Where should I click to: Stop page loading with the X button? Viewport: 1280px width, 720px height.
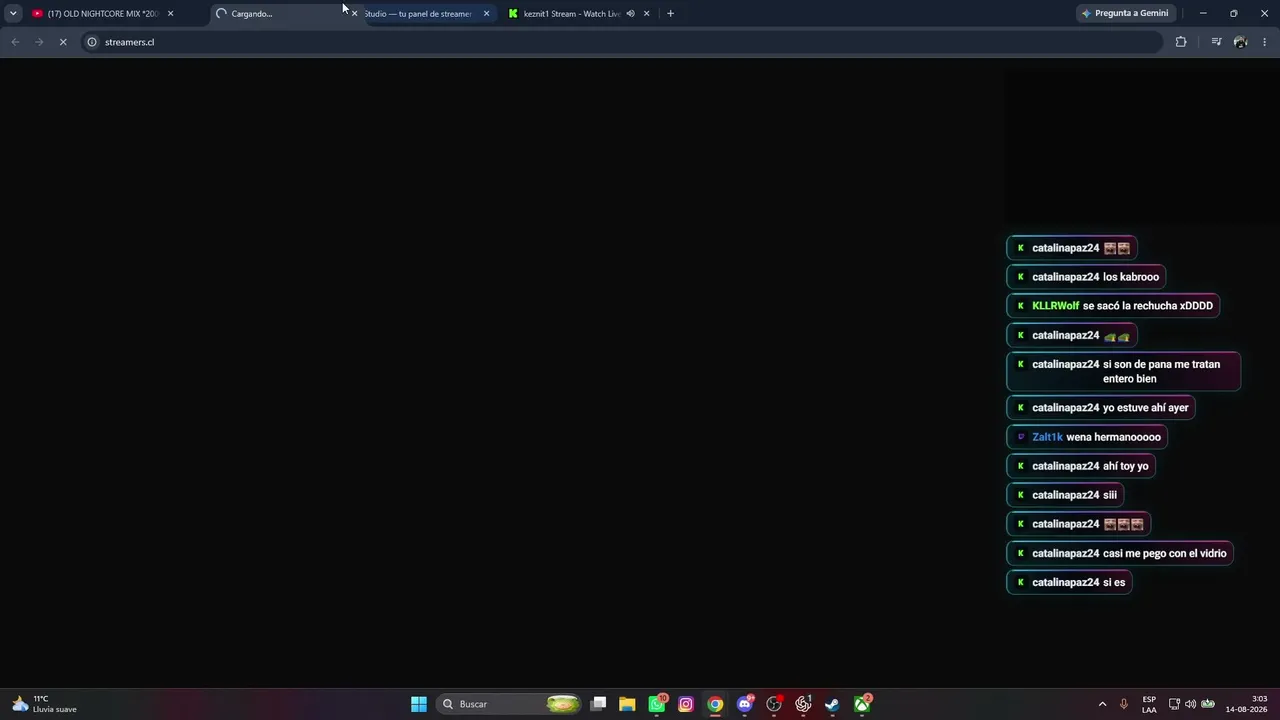coord(62,42)
